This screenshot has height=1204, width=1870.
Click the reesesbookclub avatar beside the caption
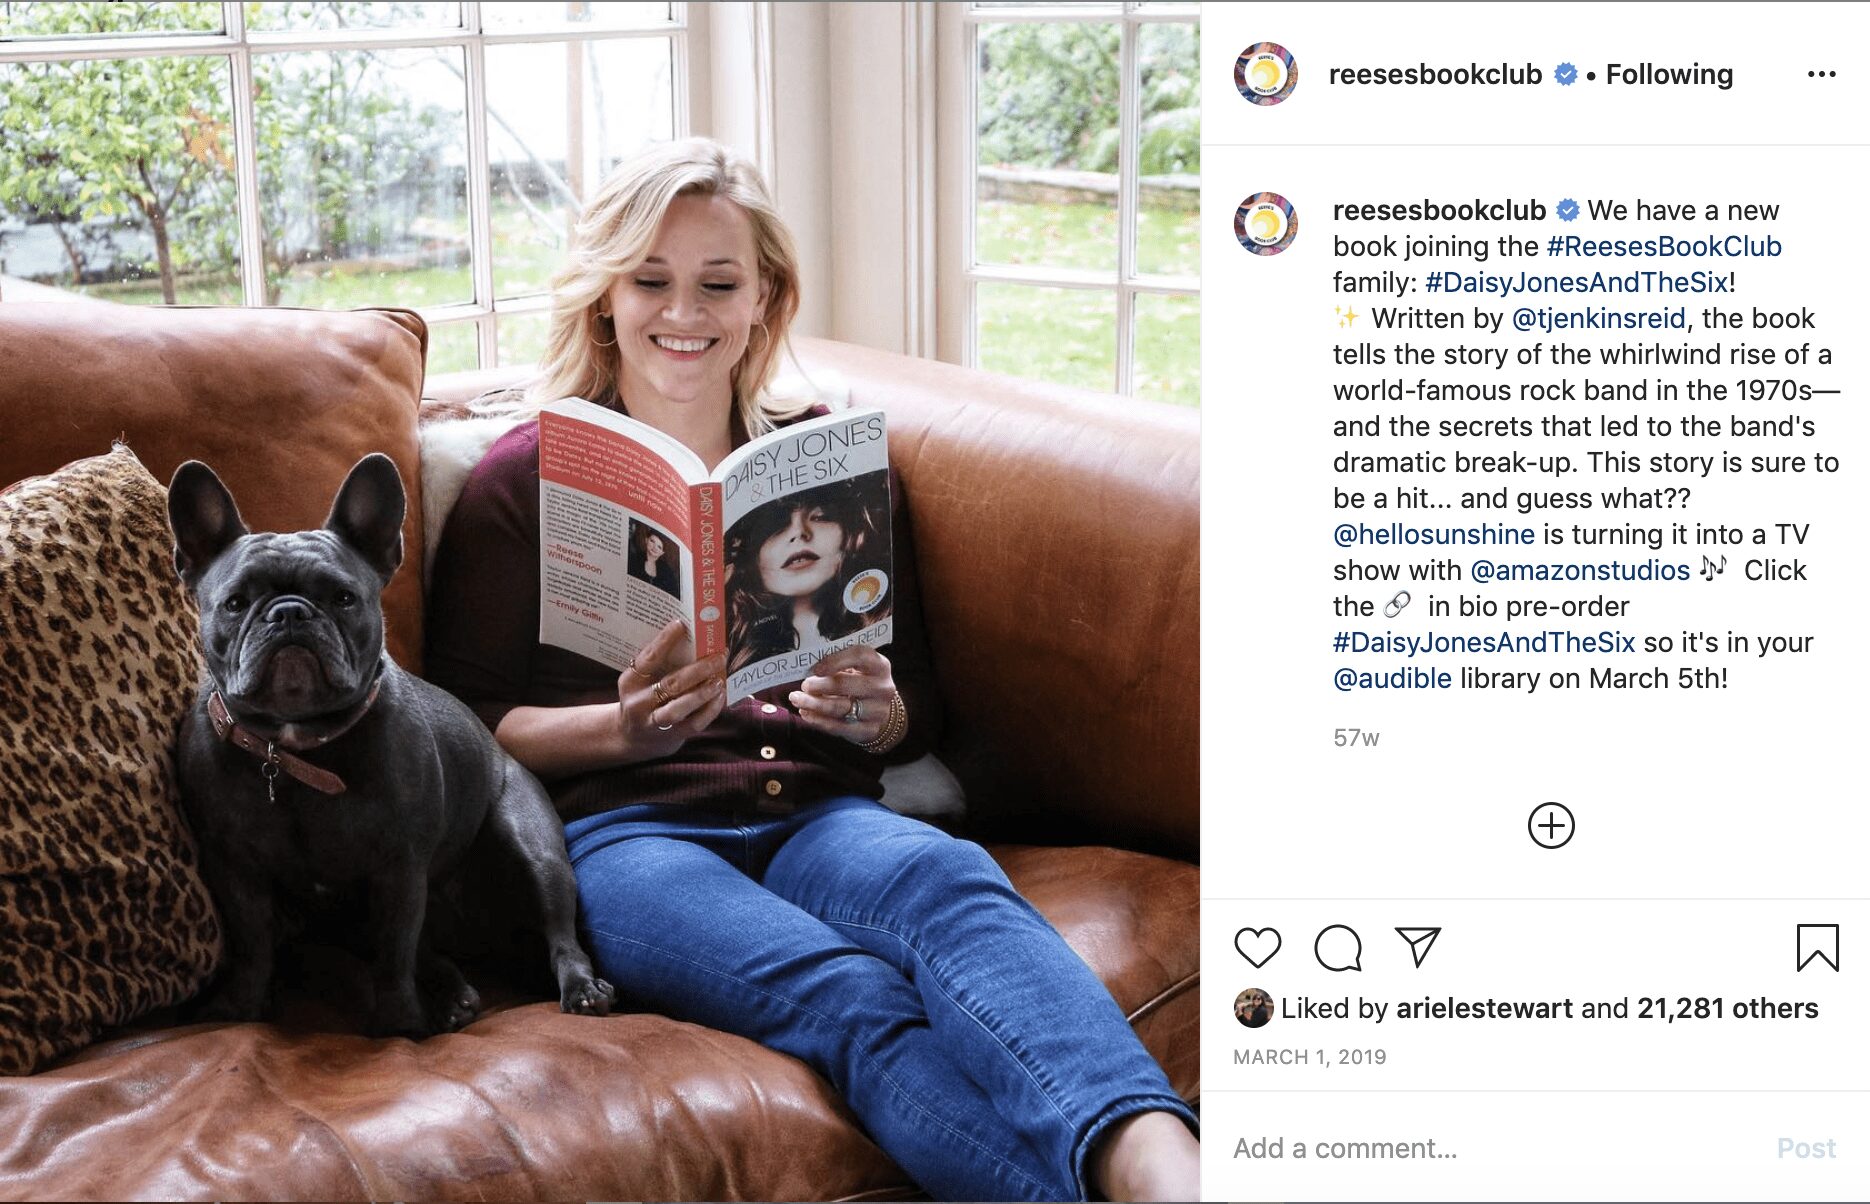click(x=1265, y=224)
